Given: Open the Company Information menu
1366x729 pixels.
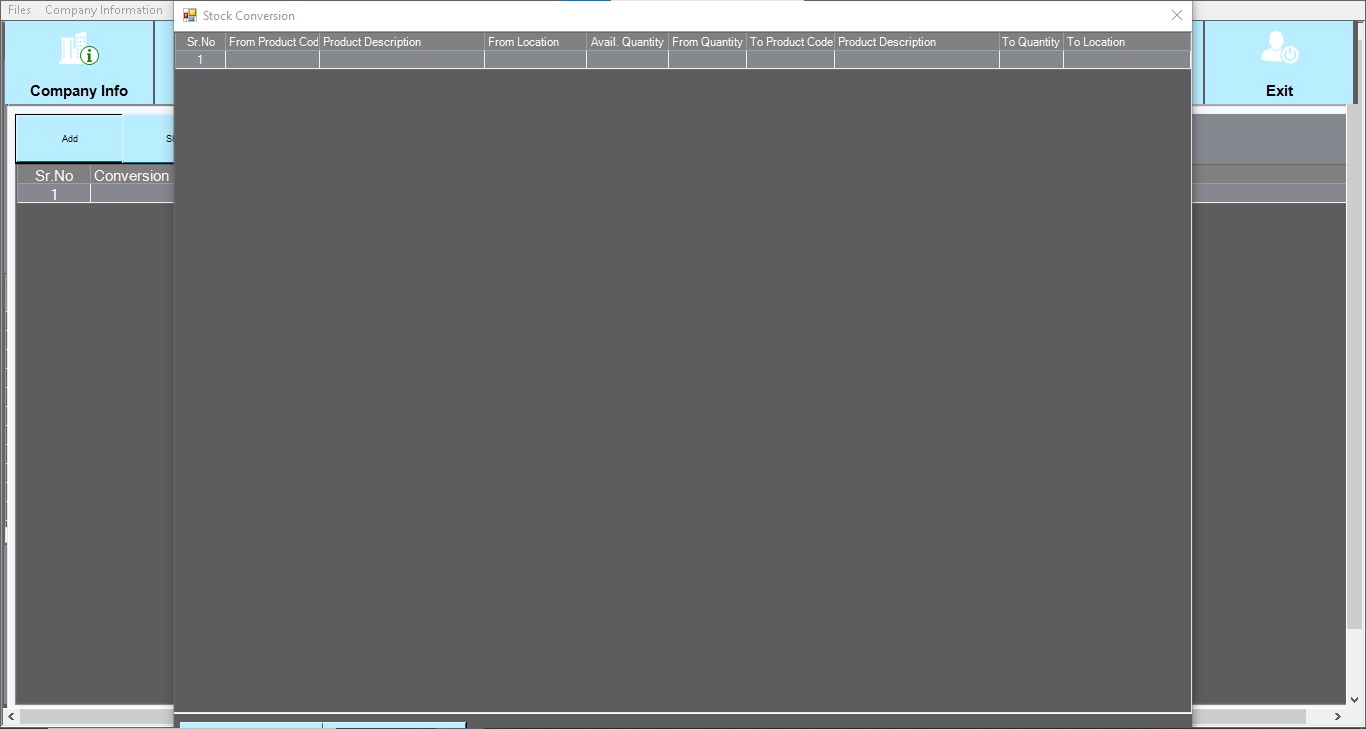Looking at the screenshot, I should pyautogui.click(x=103, y=10).
